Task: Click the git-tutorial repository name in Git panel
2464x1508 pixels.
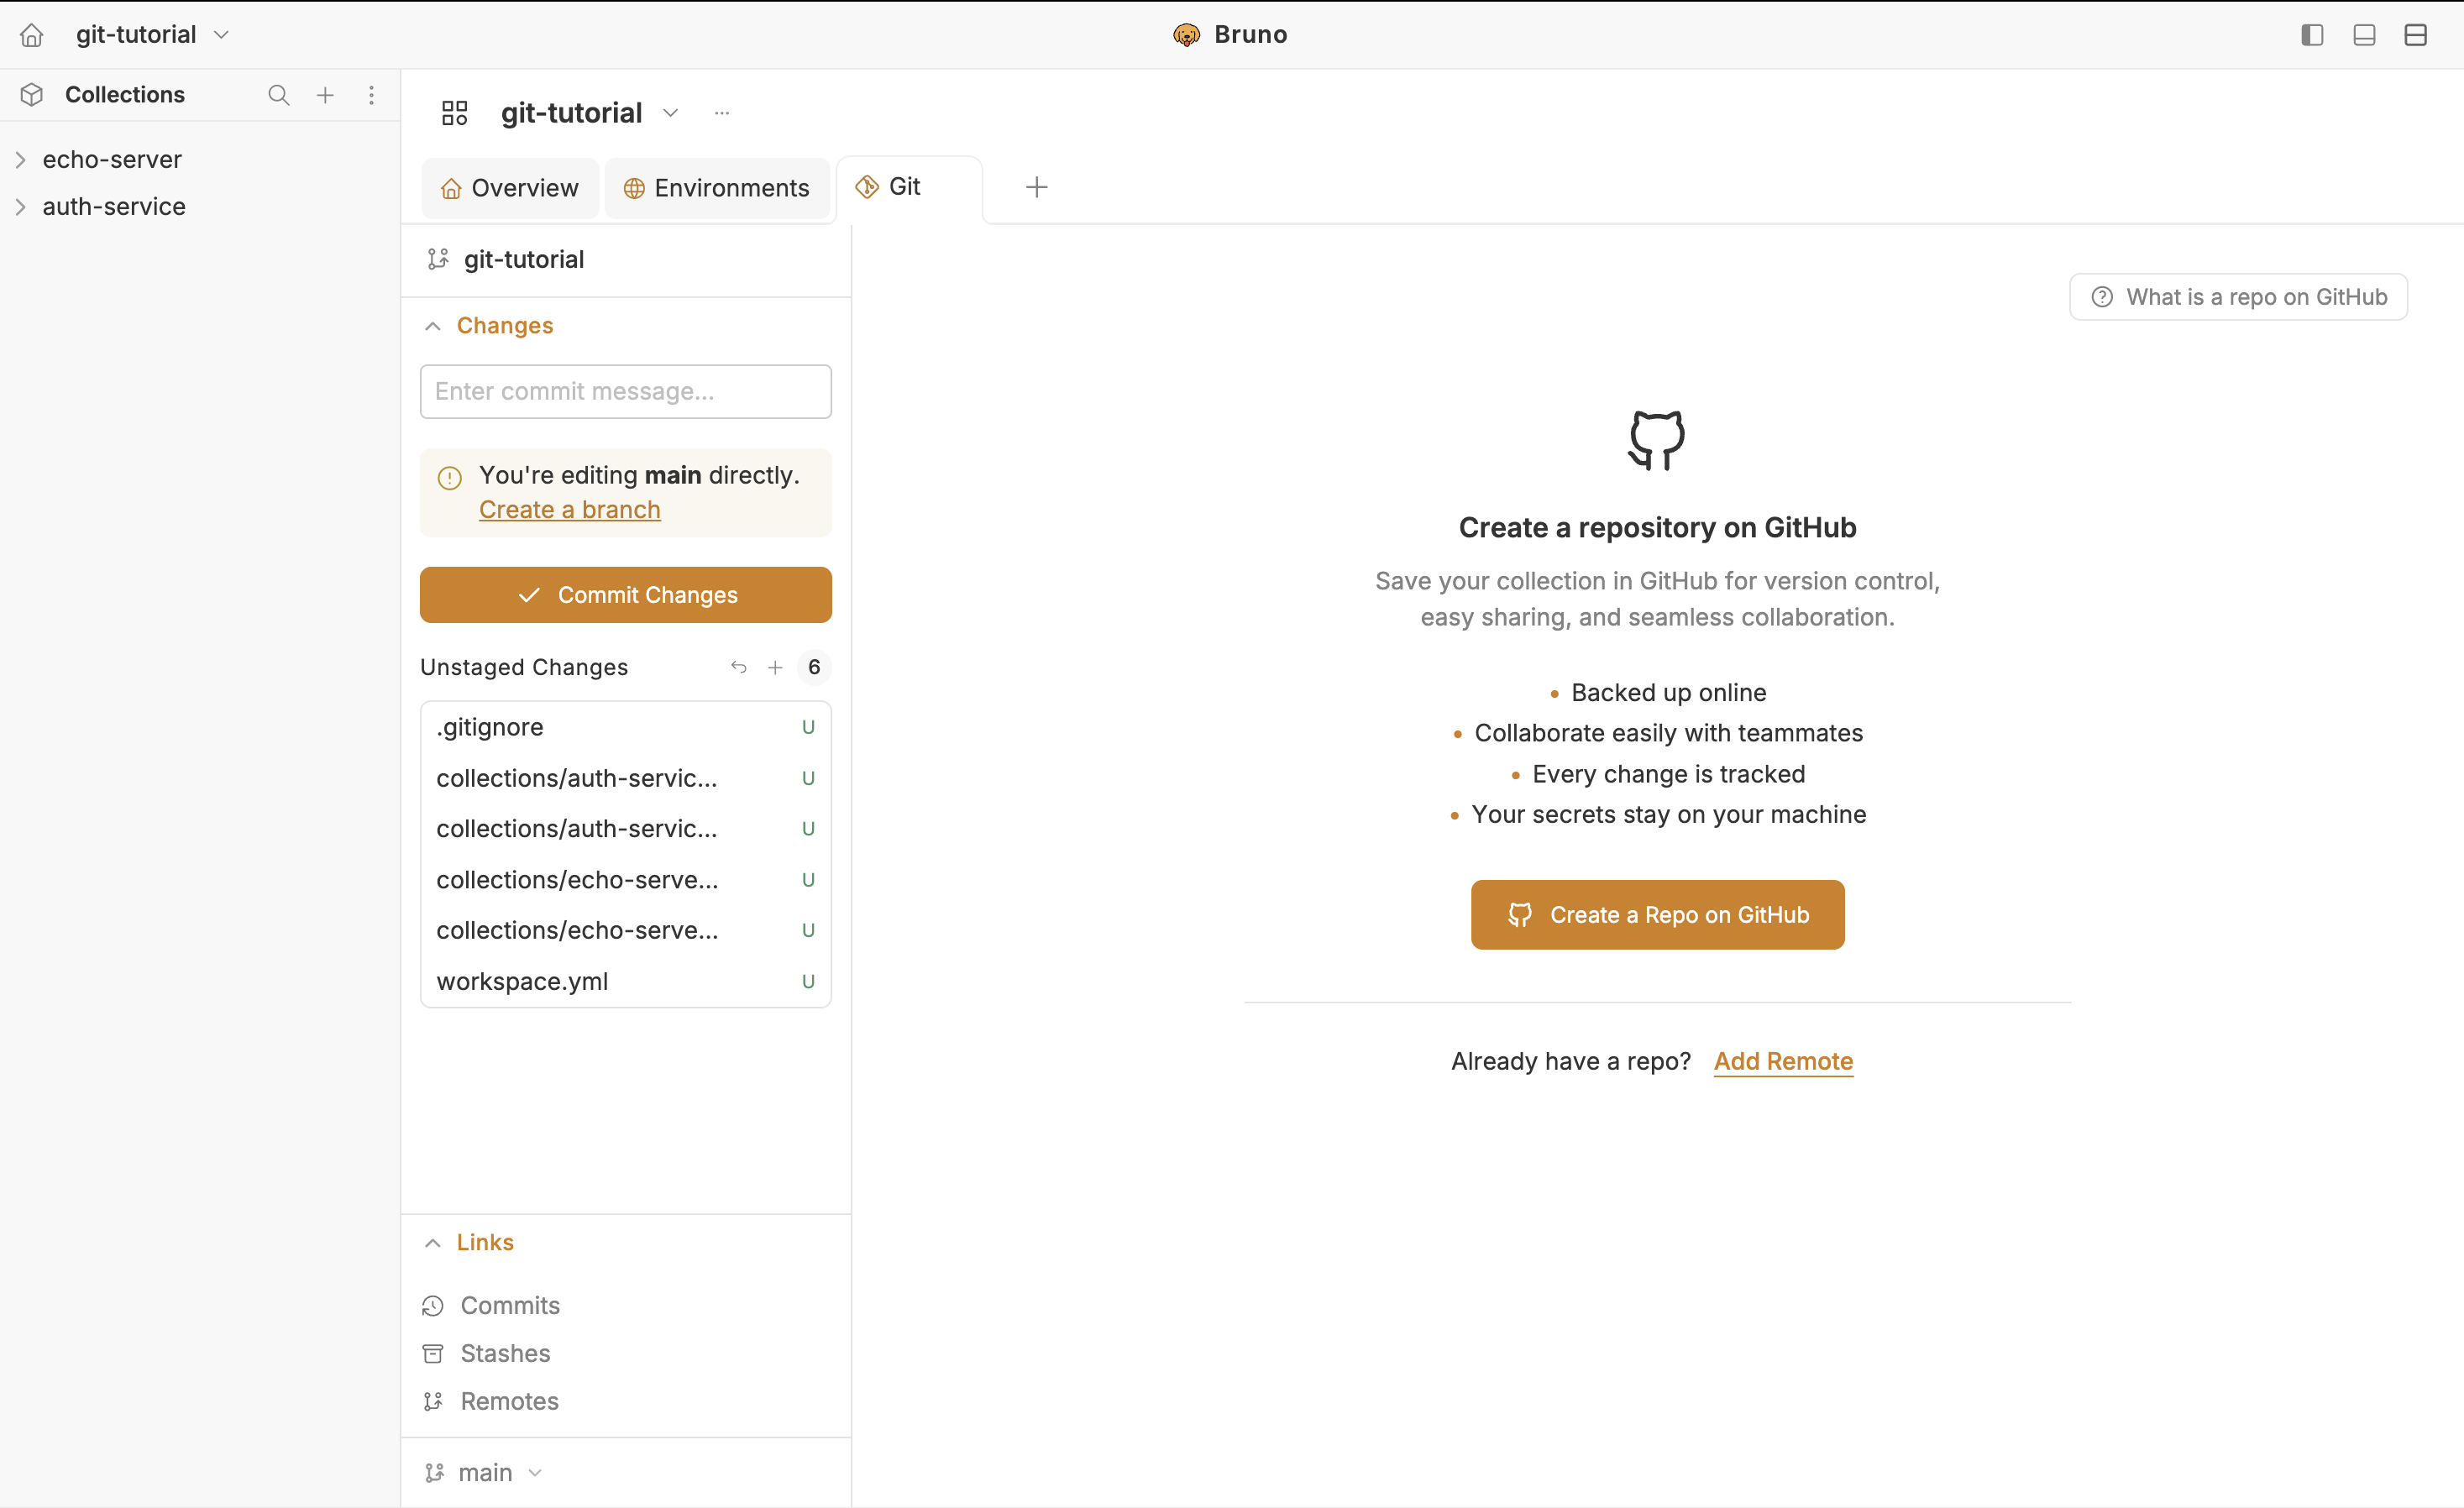Action: point(524,260)
